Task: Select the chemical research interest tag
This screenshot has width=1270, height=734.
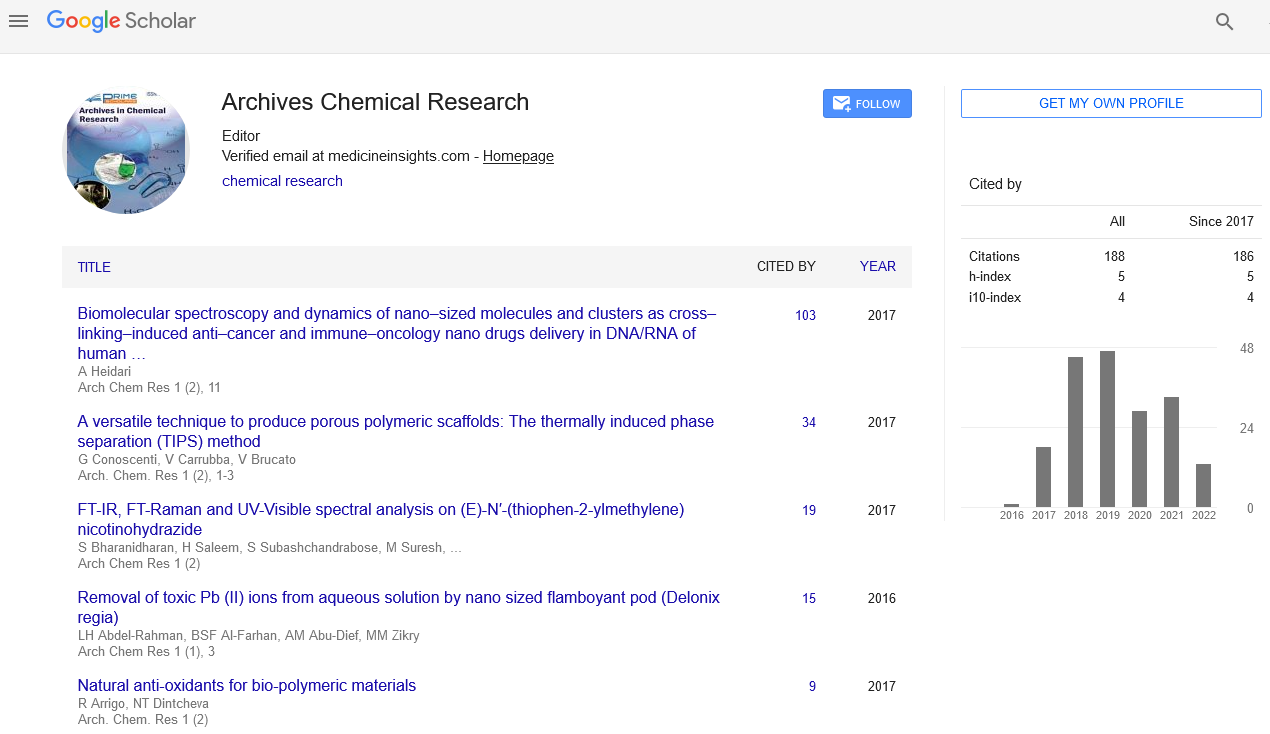Action: 282,181
